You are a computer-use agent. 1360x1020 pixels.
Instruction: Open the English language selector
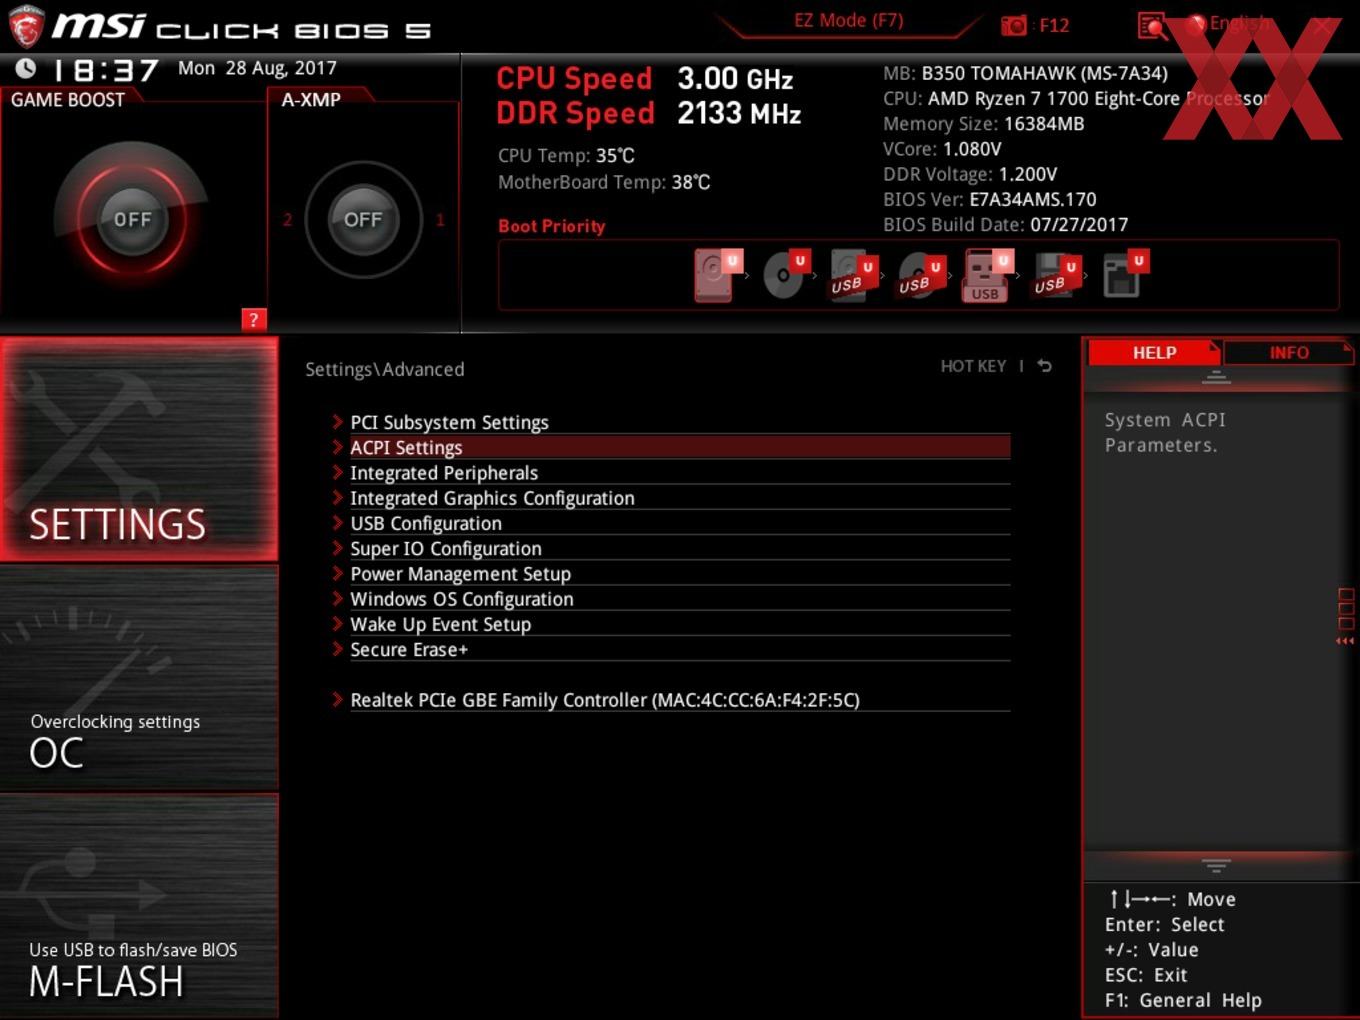pos(1230,24)
